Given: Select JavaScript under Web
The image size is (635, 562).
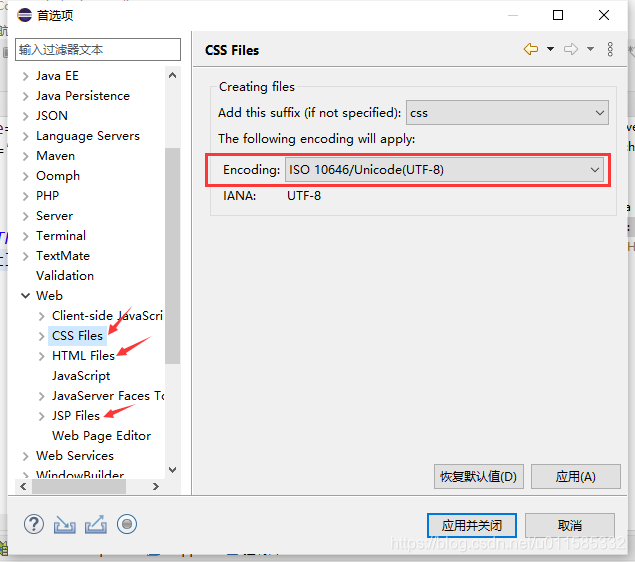Looking at the screenshot, I should pyautogui.click(x=81, y=376).
